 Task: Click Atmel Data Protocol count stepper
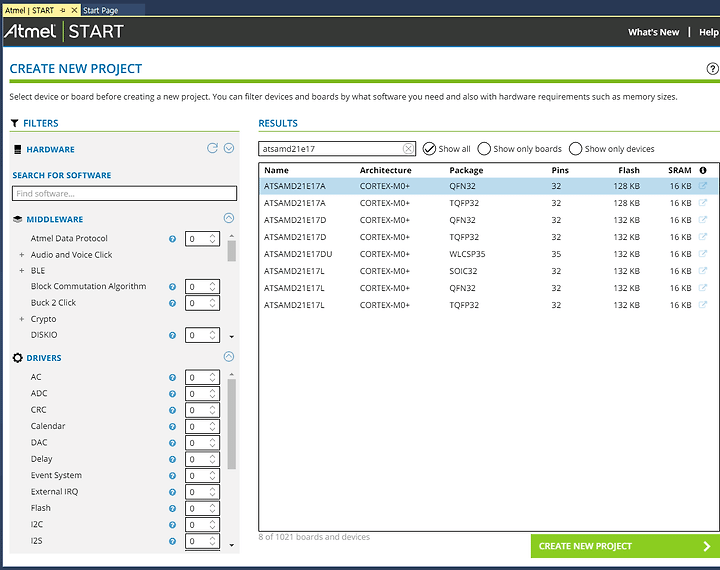pyautogui.click(x=202, y=239)
